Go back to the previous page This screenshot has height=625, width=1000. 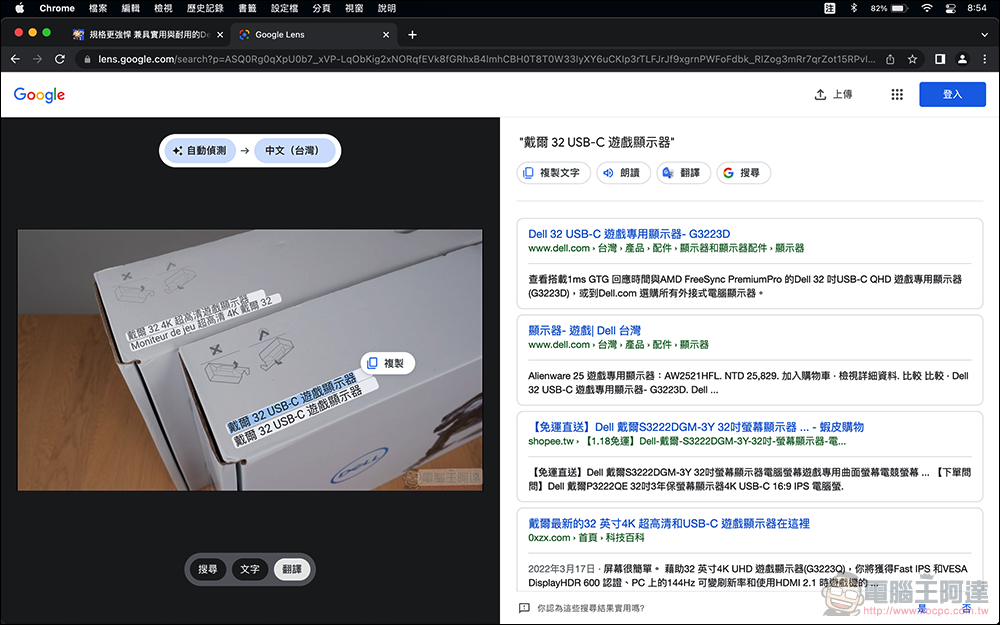click(x=15, y=59)
